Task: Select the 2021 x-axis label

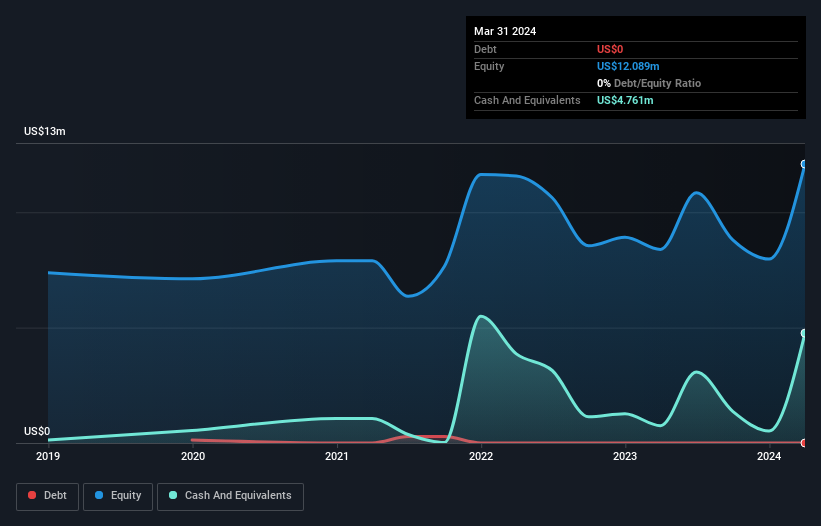Action: click(337, 456)
